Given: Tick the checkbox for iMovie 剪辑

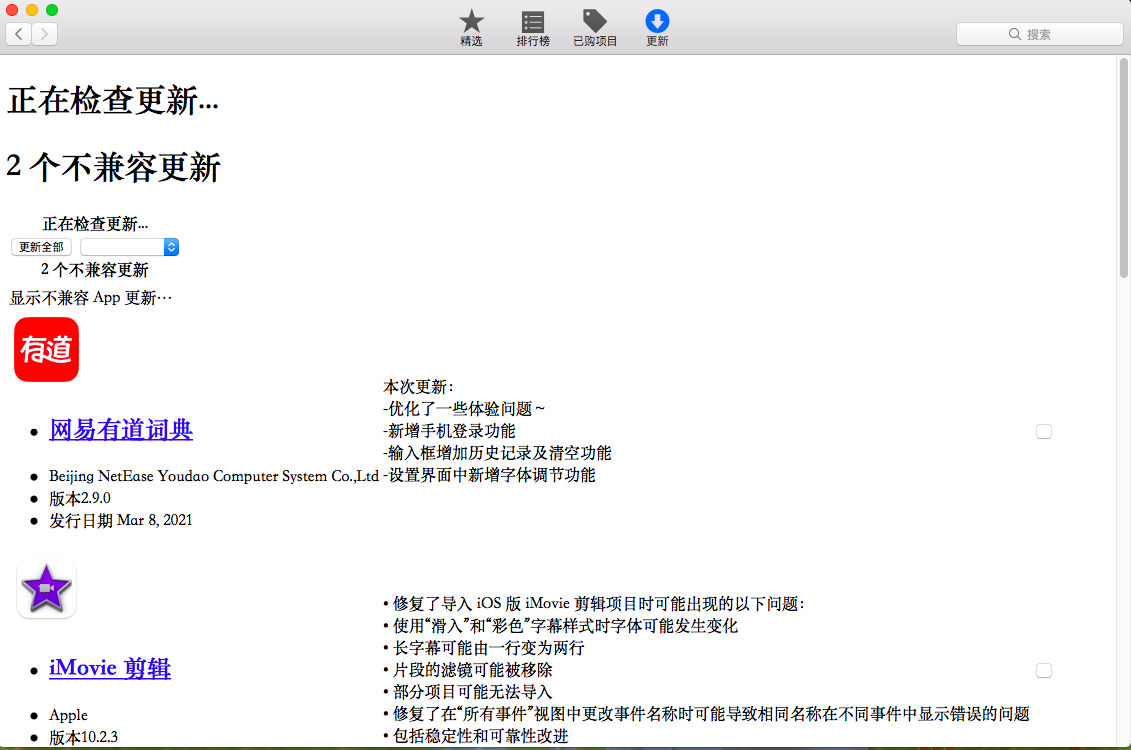Looking at the screenshot, I should pyautogui.click(x=1044, y=670).
